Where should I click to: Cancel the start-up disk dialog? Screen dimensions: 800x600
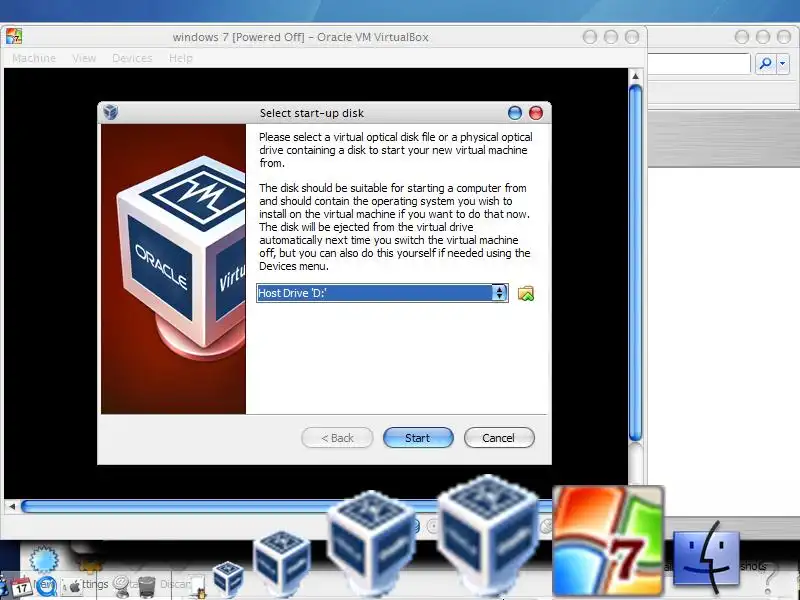pos(499,438)
